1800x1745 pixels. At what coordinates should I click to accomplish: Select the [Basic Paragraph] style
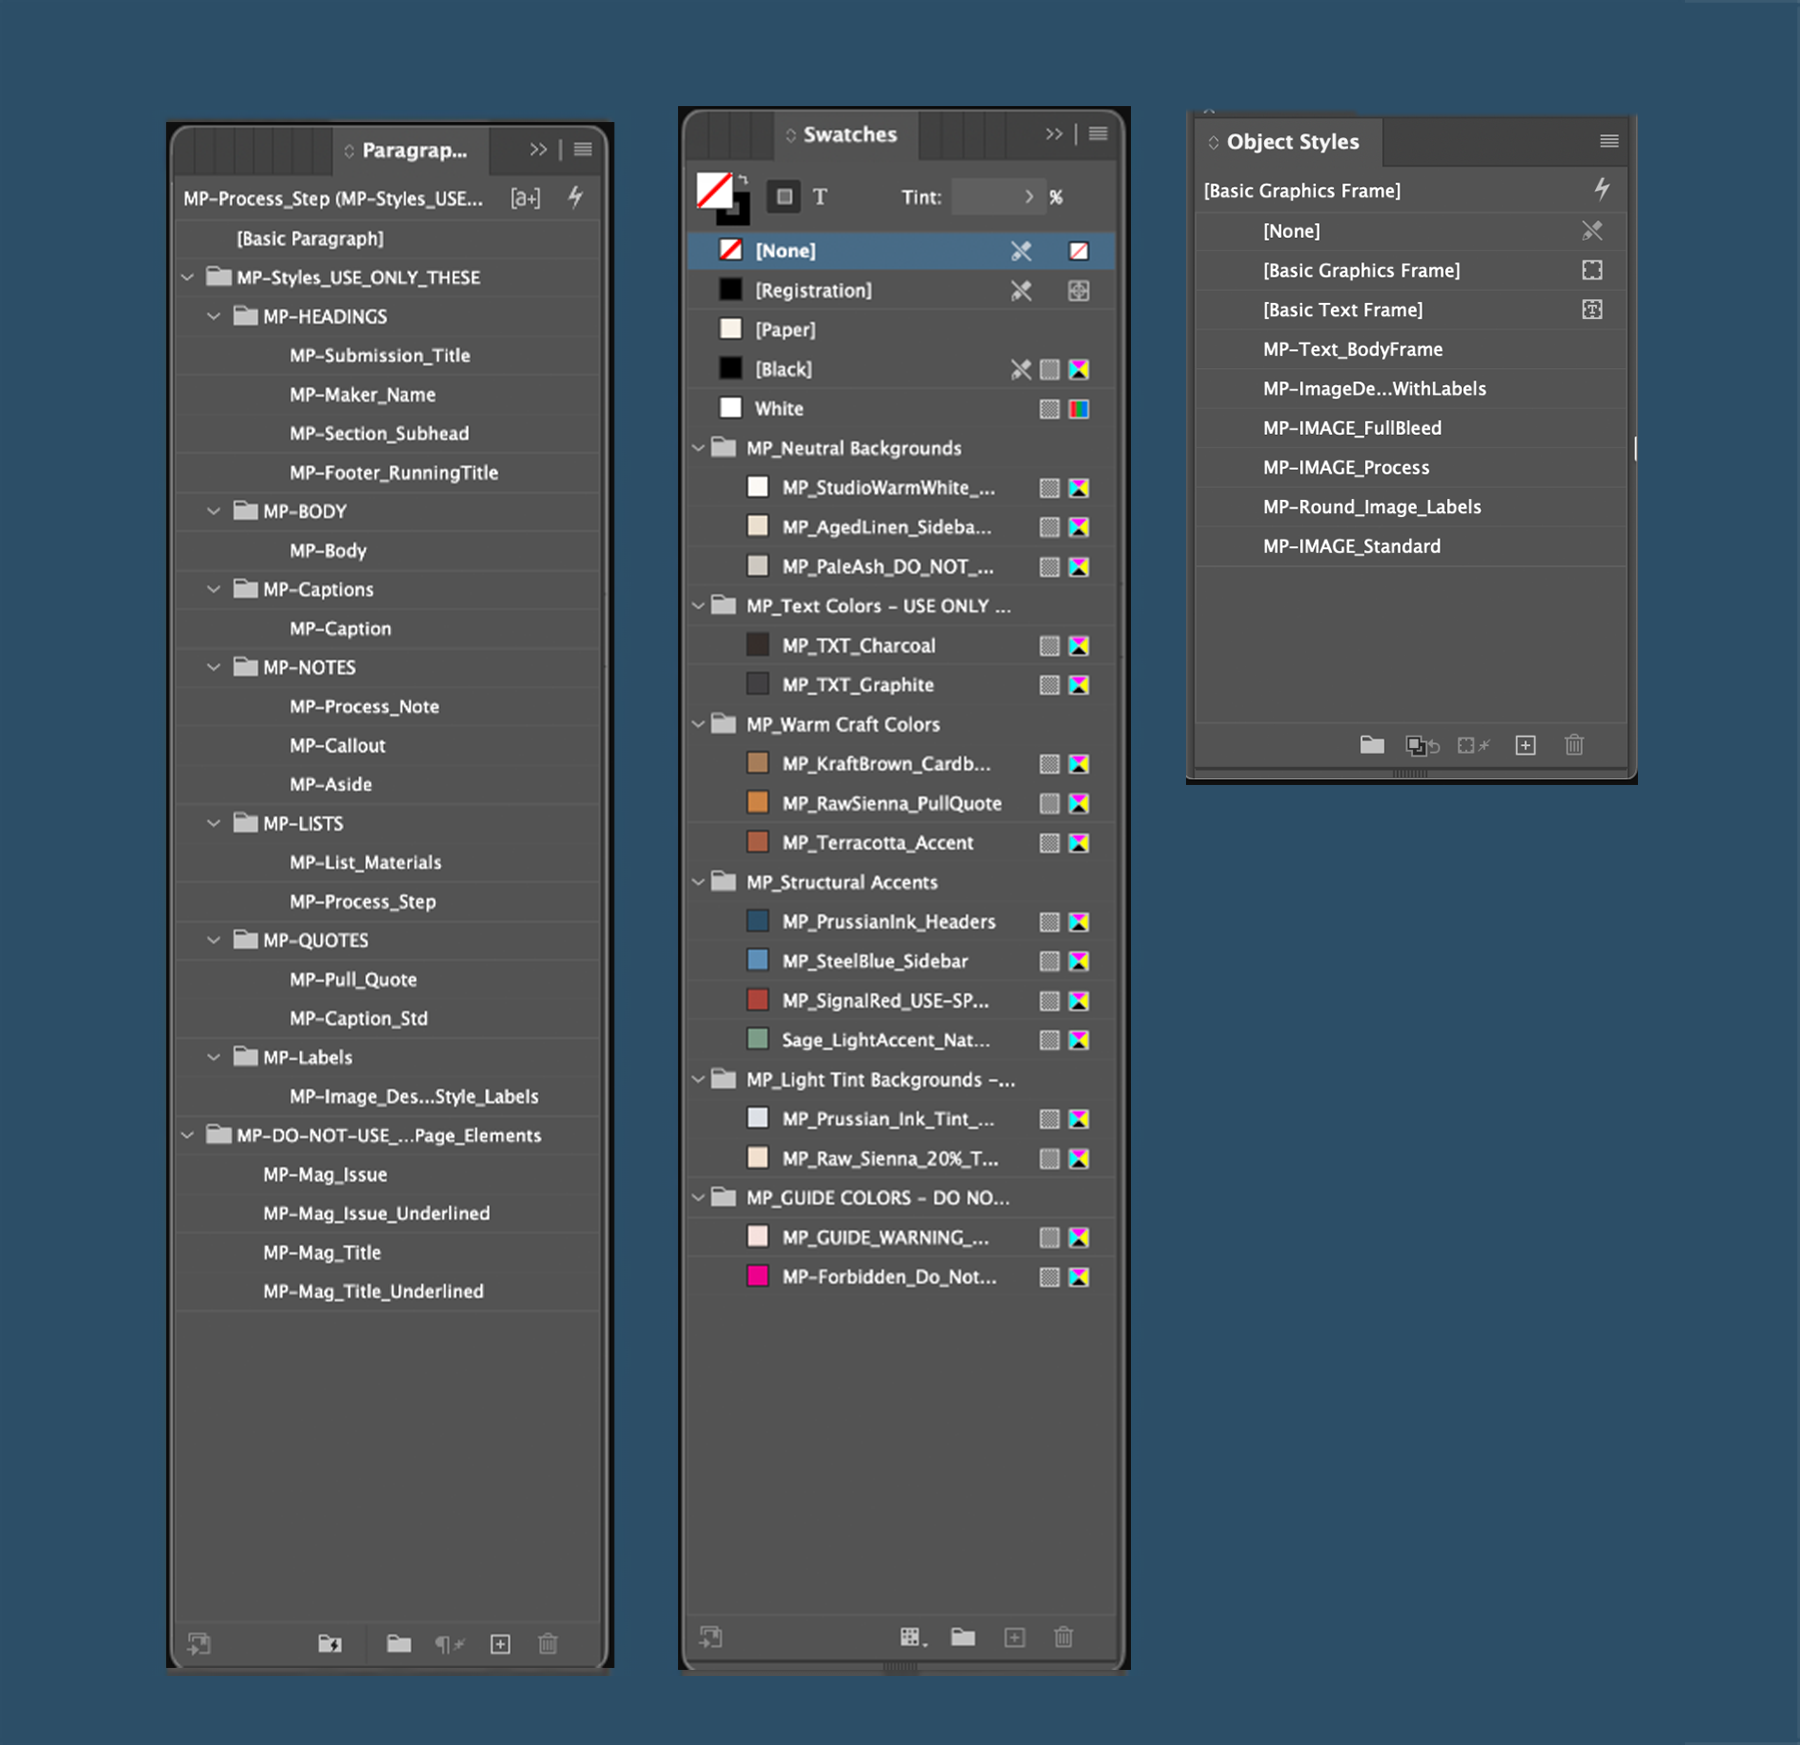[388, 238]
